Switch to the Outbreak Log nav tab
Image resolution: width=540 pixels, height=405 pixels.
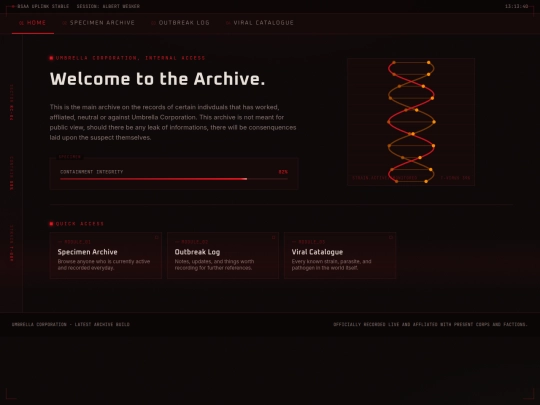pyautogui.click(x=180, y=23)
